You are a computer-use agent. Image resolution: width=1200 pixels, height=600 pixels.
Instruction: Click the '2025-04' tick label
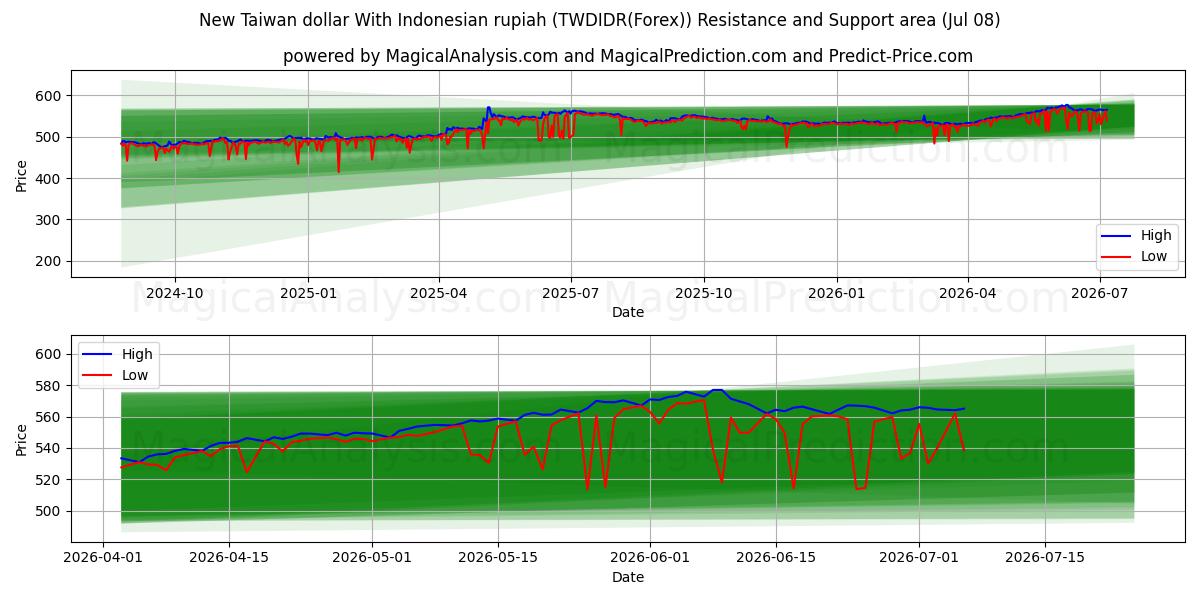click(x=439, y=293)
